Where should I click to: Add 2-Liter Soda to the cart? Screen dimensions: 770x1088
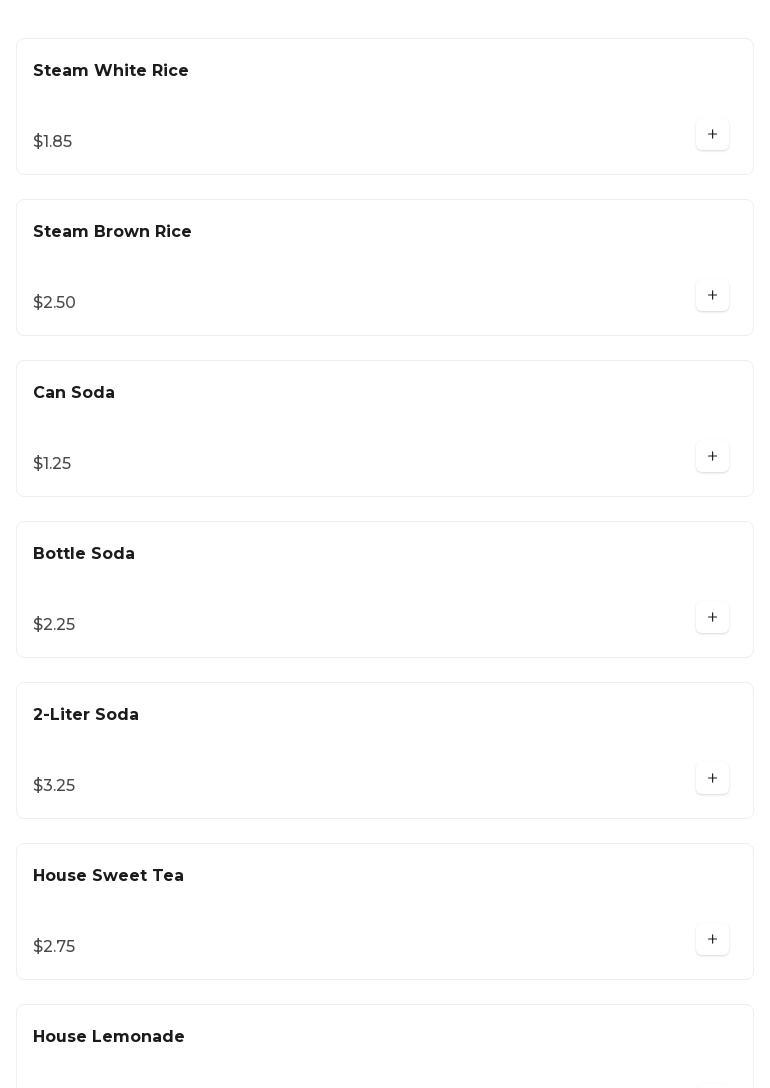pos(712,779)
